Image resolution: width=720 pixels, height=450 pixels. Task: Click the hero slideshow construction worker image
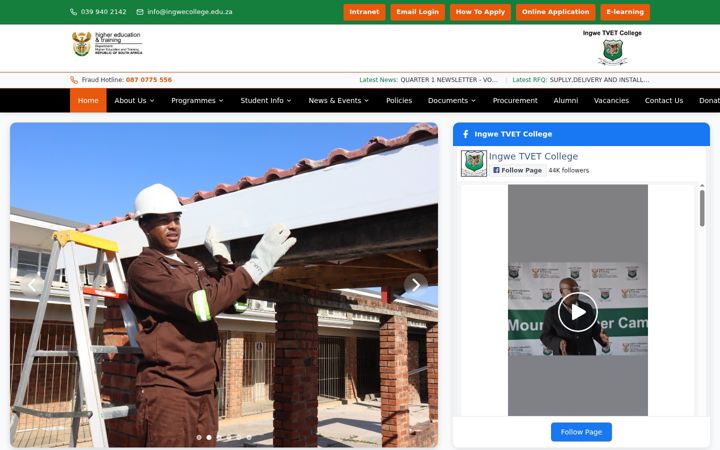coord(224,285)
